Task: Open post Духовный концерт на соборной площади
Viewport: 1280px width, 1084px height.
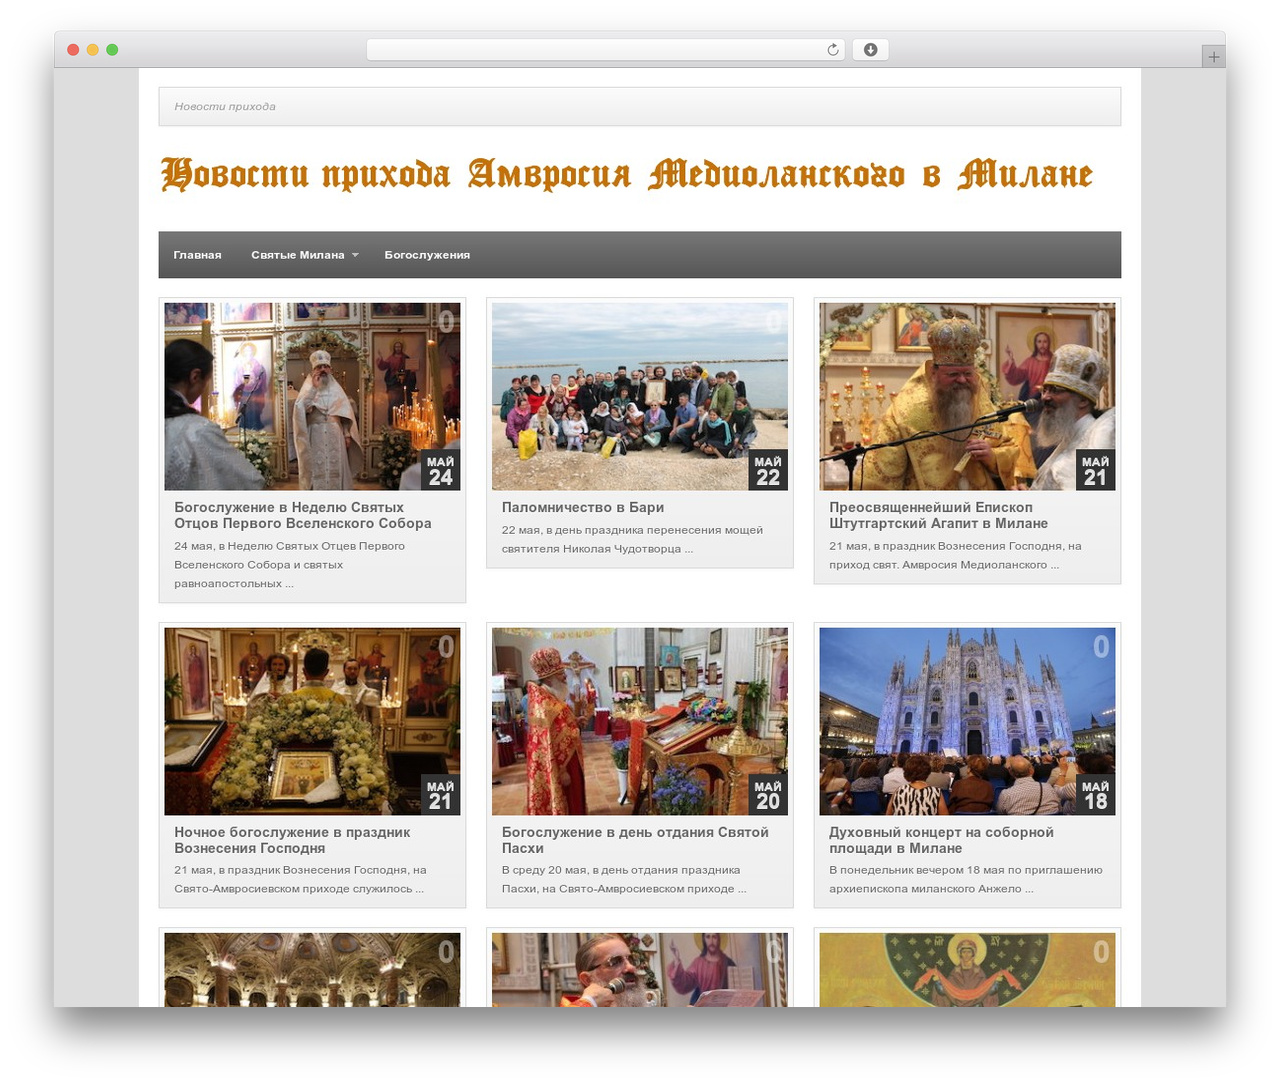Action: 941,840
